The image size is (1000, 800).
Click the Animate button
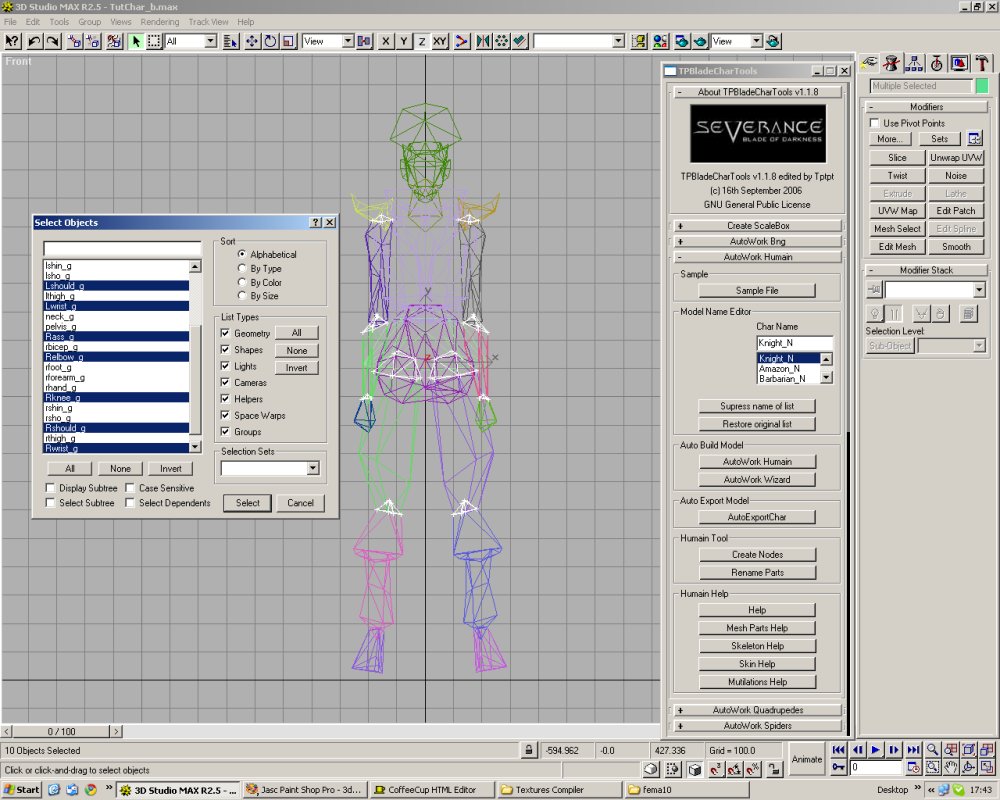[x=807, y=759]
